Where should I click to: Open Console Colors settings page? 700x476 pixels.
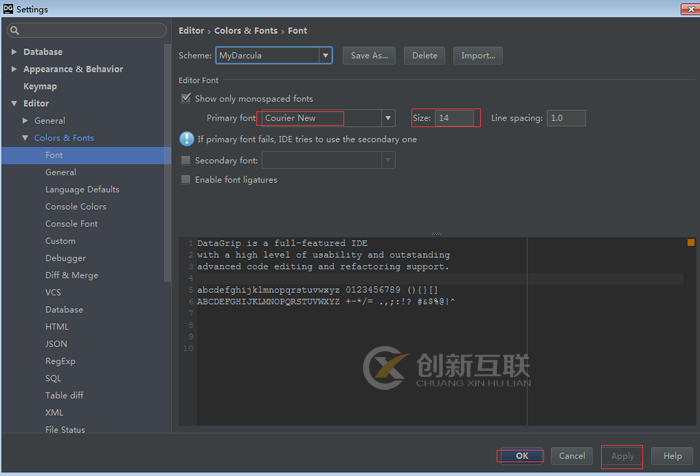[x=76, y=206]
